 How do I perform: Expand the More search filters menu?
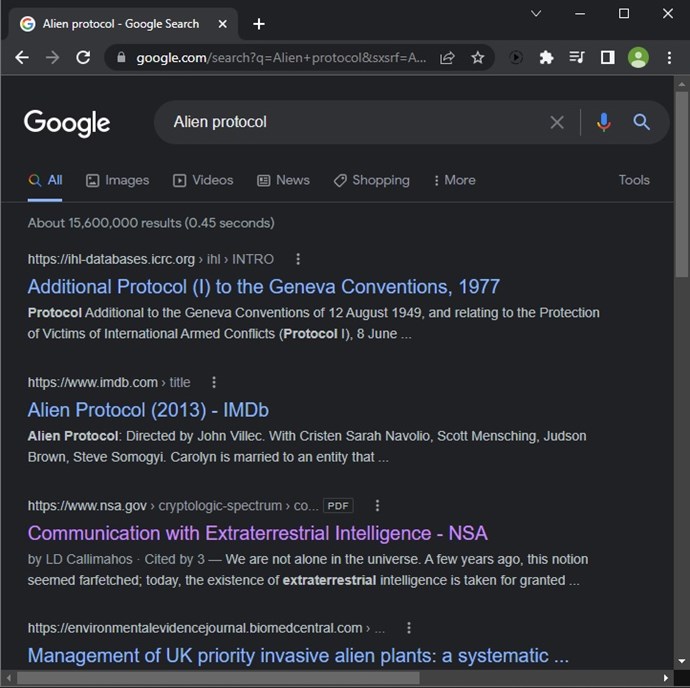point(454,180)
